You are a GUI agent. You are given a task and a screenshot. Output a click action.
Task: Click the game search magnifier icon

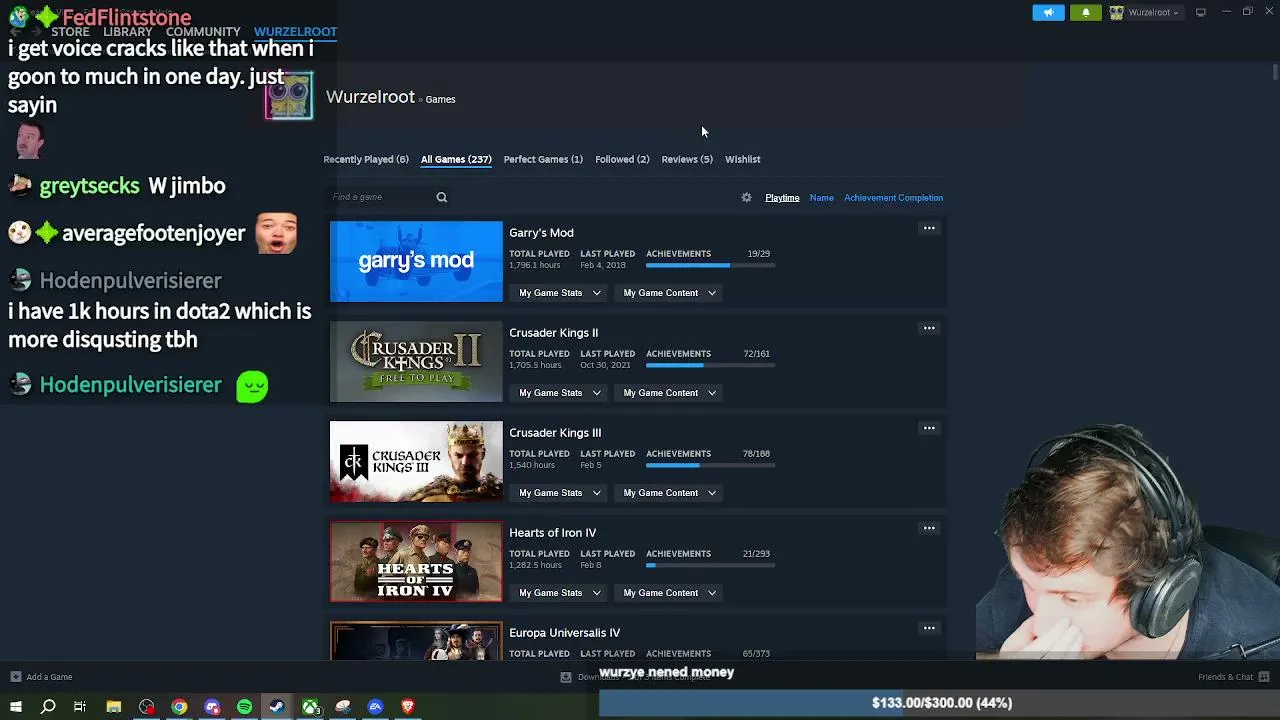(442, 197)
